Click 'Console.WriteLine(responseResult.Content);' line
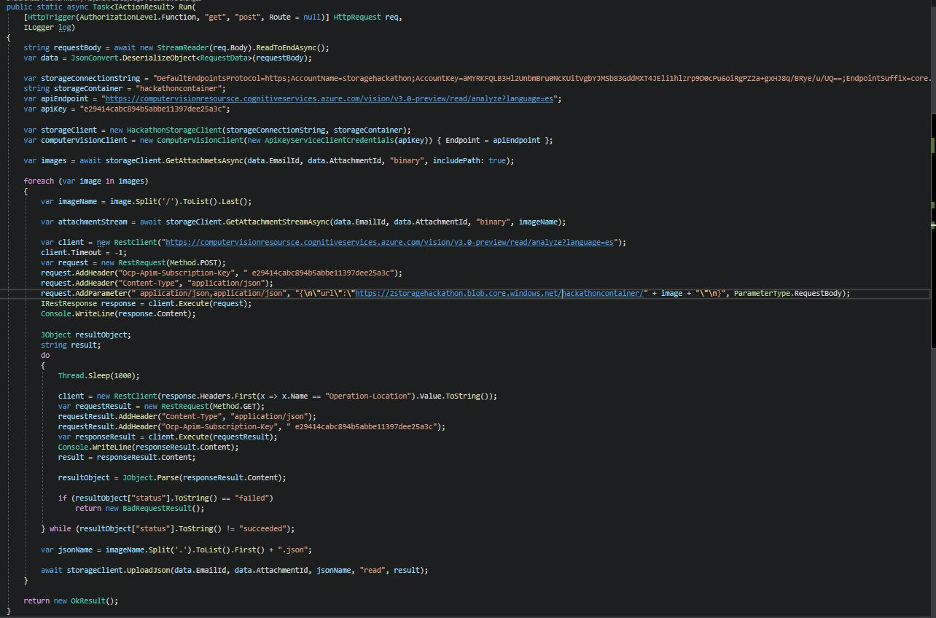 (148, 447)
